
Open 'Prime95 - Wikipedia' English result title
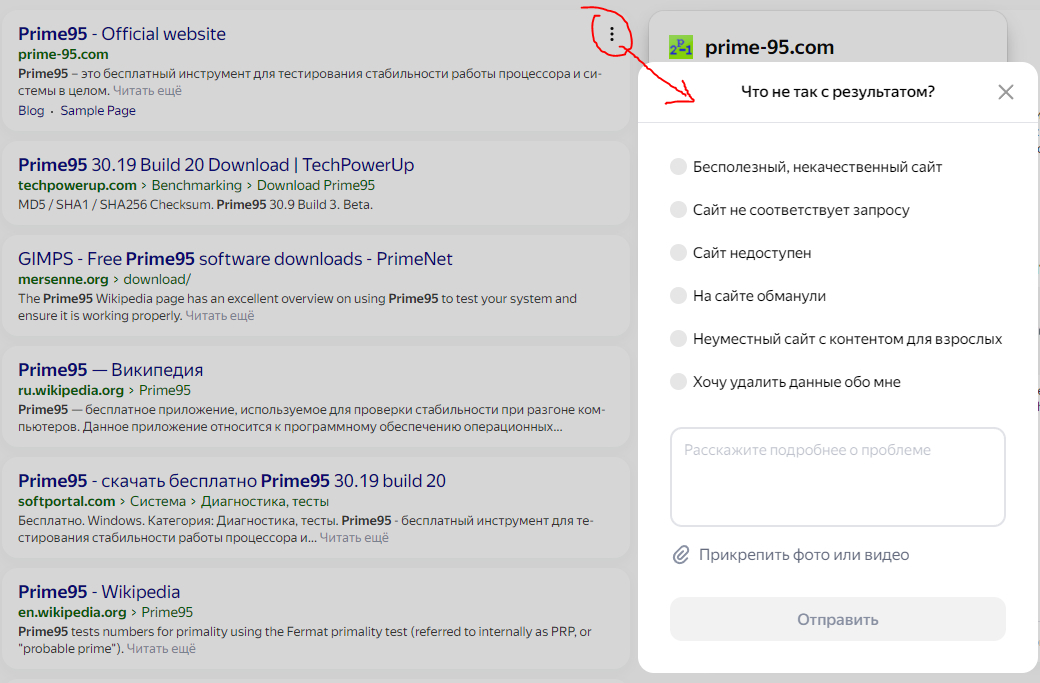(x=99, y=591)
